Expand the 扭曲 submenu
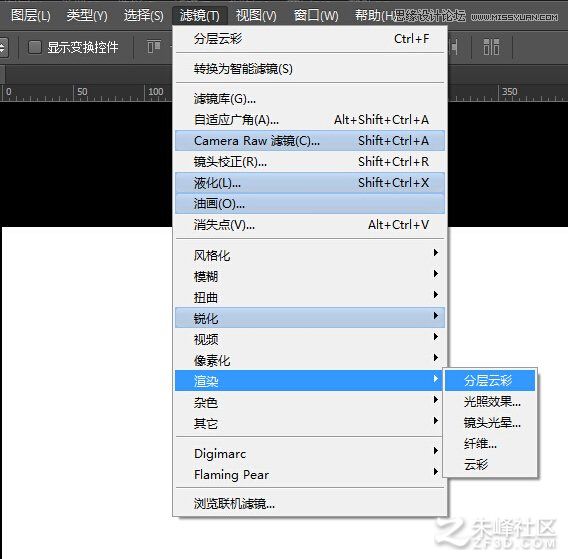The height and width of the screenshot is (559, 568). pyautogui.click(x=310, y=297)
